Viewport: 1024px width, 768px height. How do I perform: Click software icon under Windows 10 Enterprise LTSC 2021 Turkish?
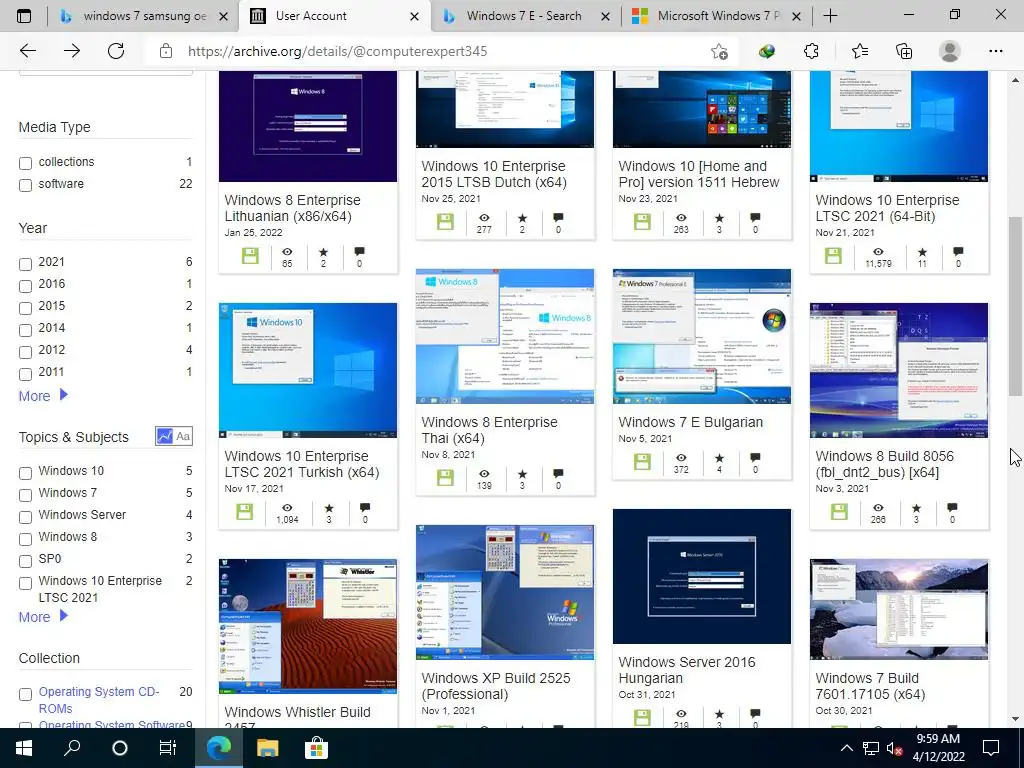pyautogui.click(x=245, y=511)
